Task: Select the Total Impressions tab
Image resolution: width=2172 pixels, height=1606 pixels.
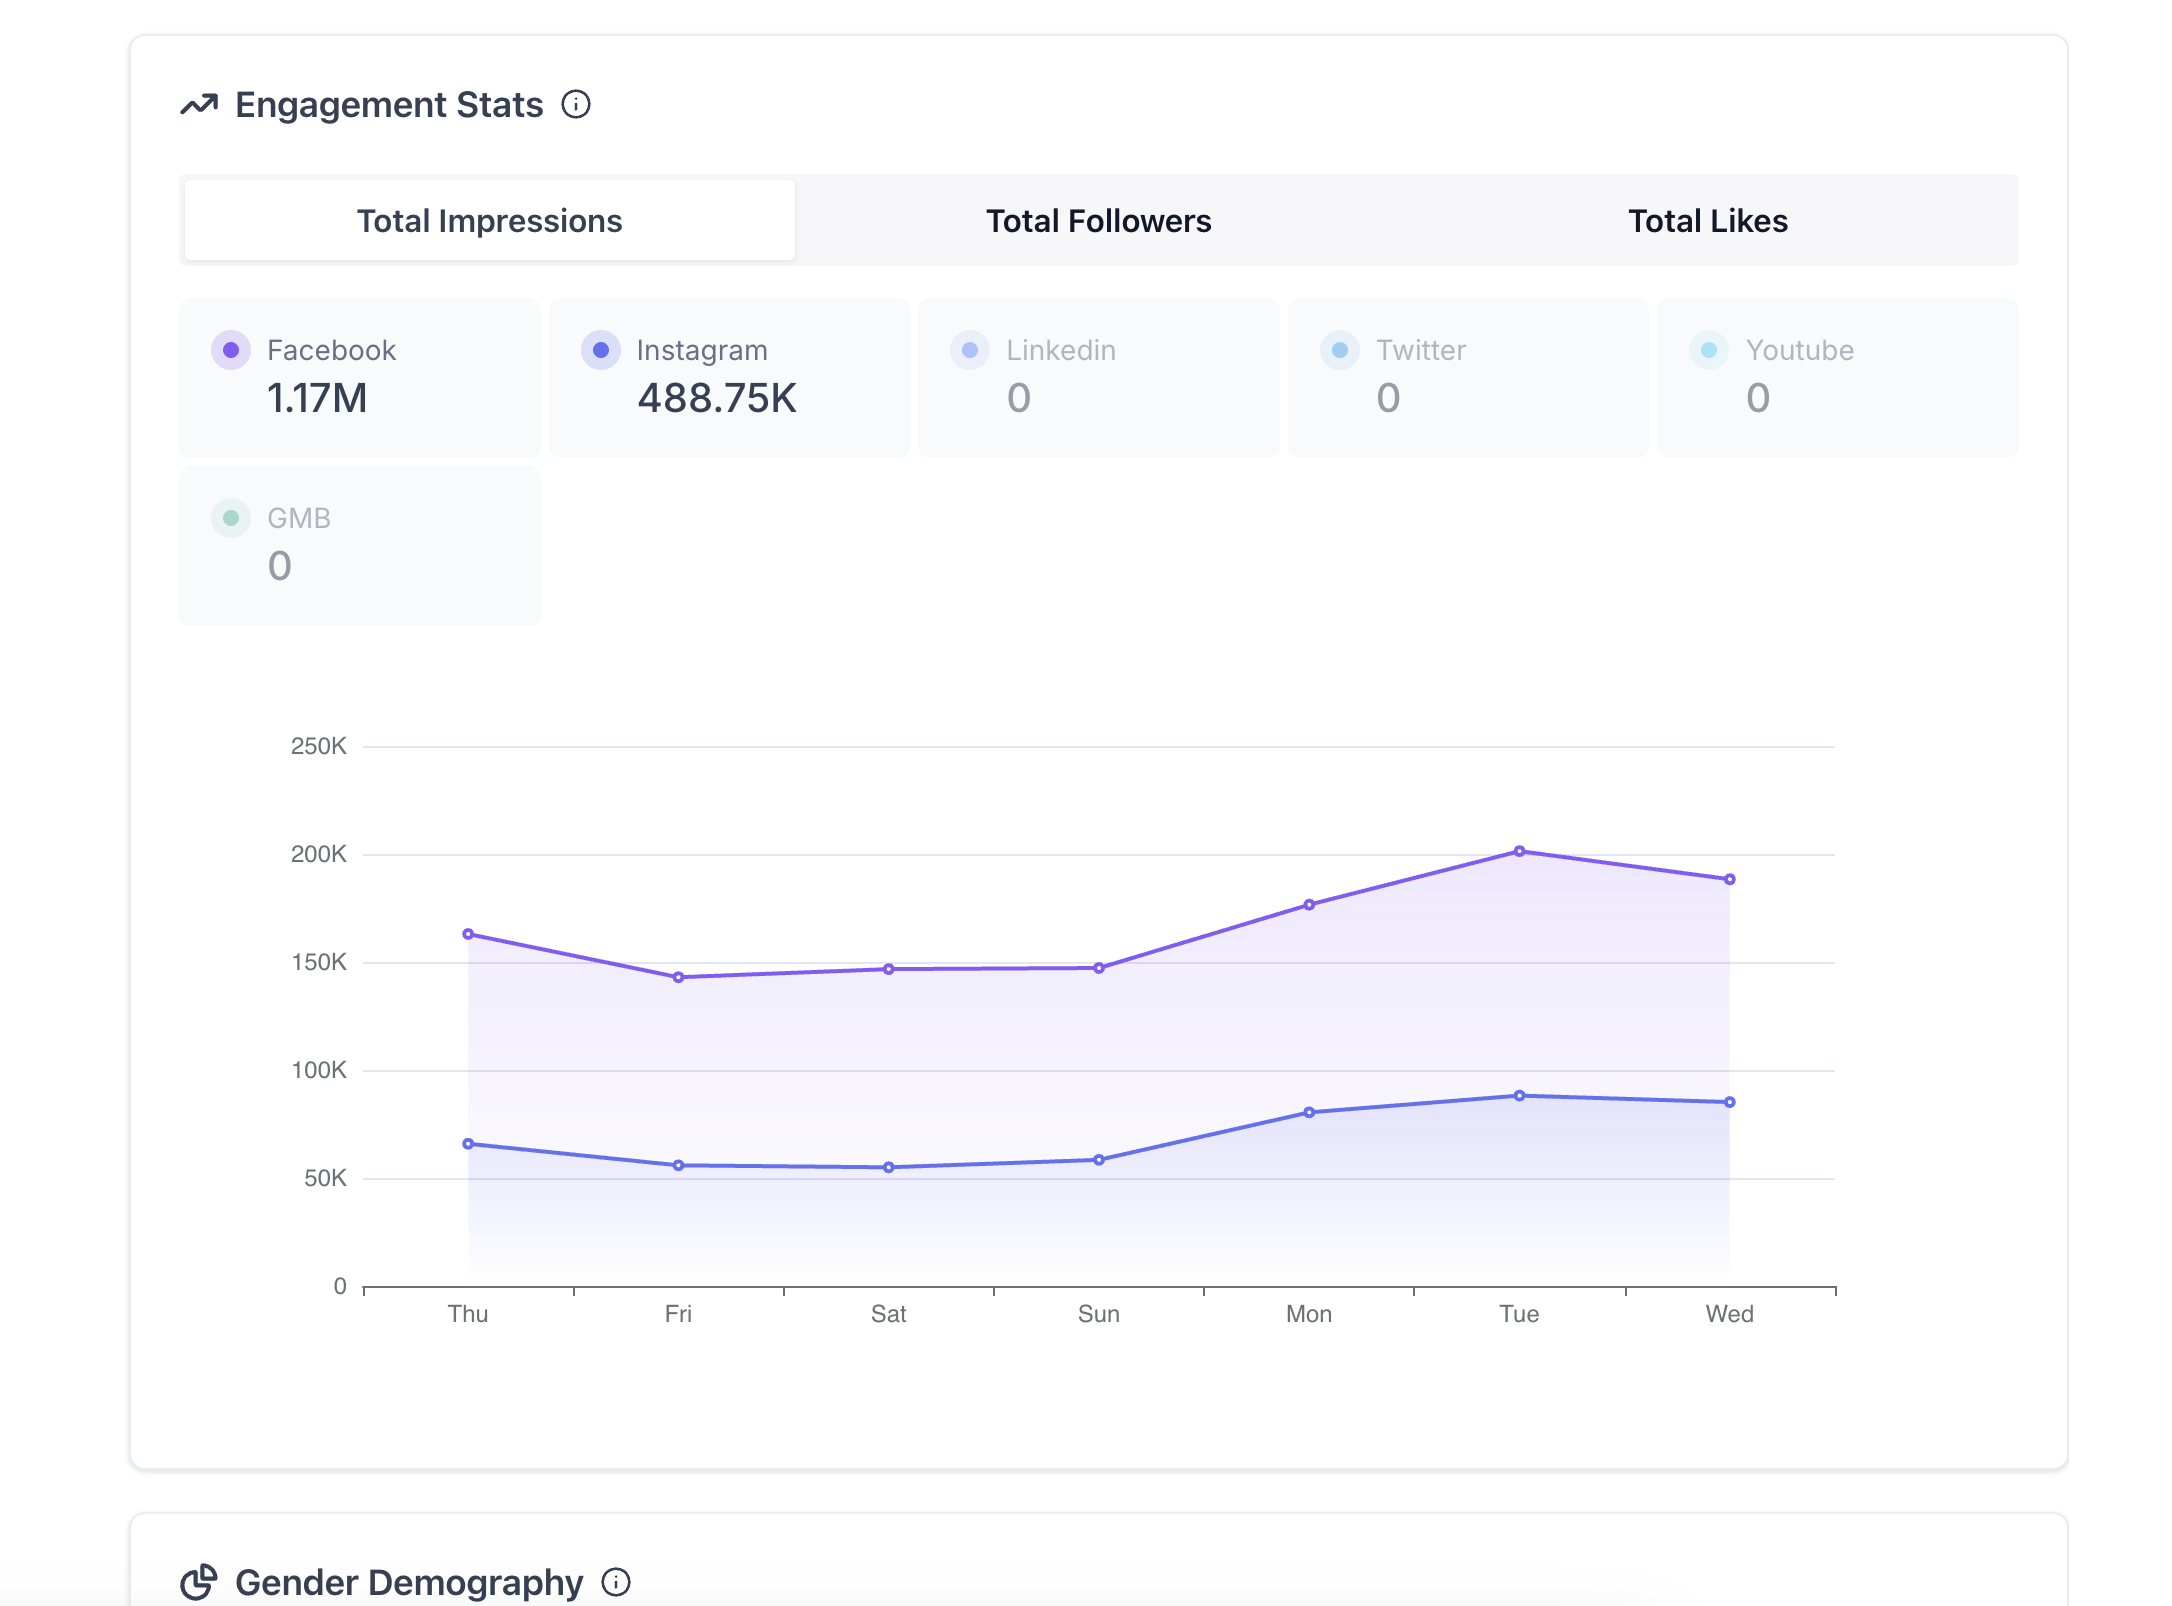Action: [490, 220]
